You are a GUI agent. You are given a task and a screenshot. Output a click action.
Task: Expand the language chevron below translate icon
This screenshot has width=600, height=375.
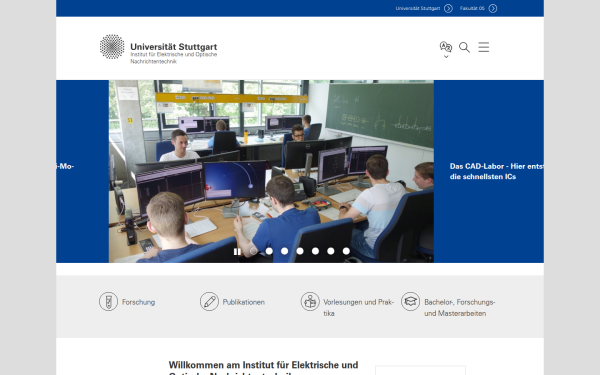click(446, 57)
